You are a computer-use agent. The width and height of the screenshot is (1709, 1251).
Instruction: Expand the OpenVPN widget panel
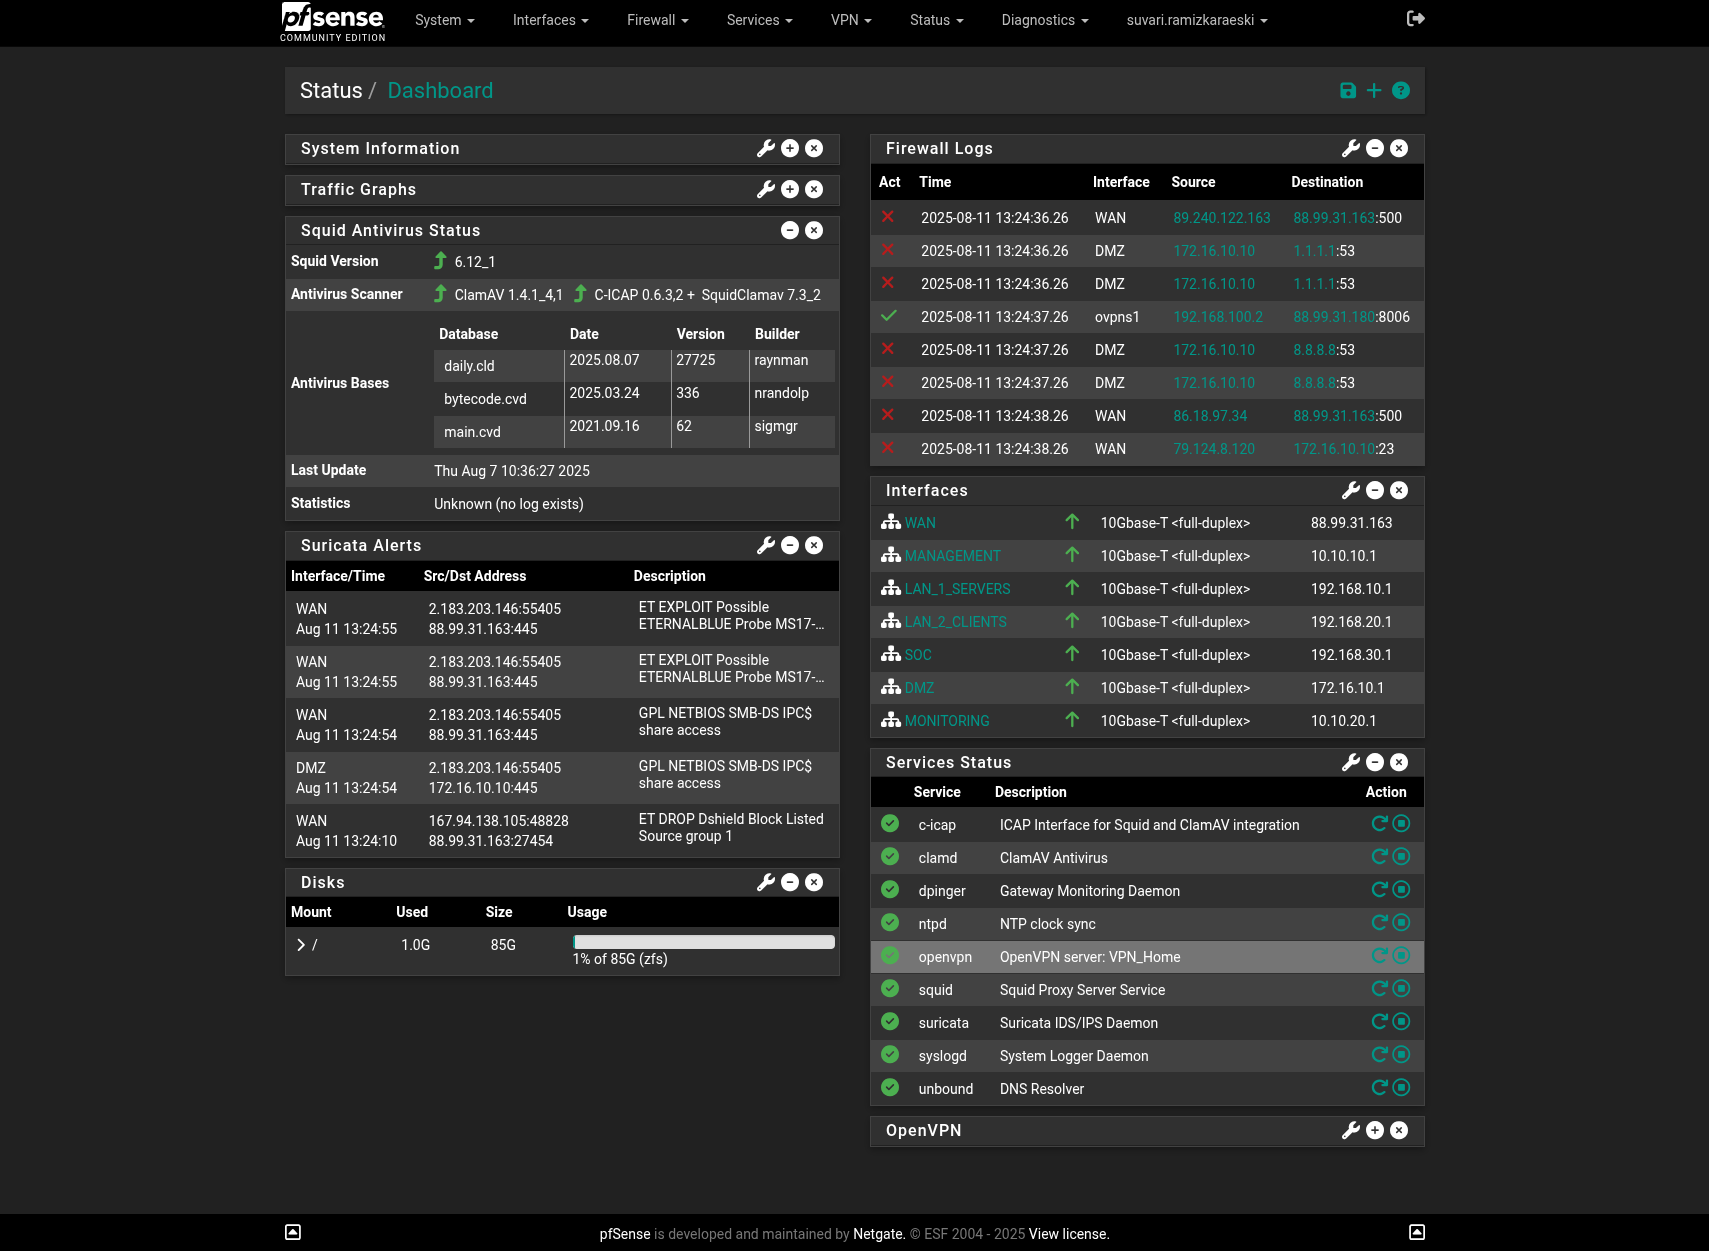coord(1375,1130)
